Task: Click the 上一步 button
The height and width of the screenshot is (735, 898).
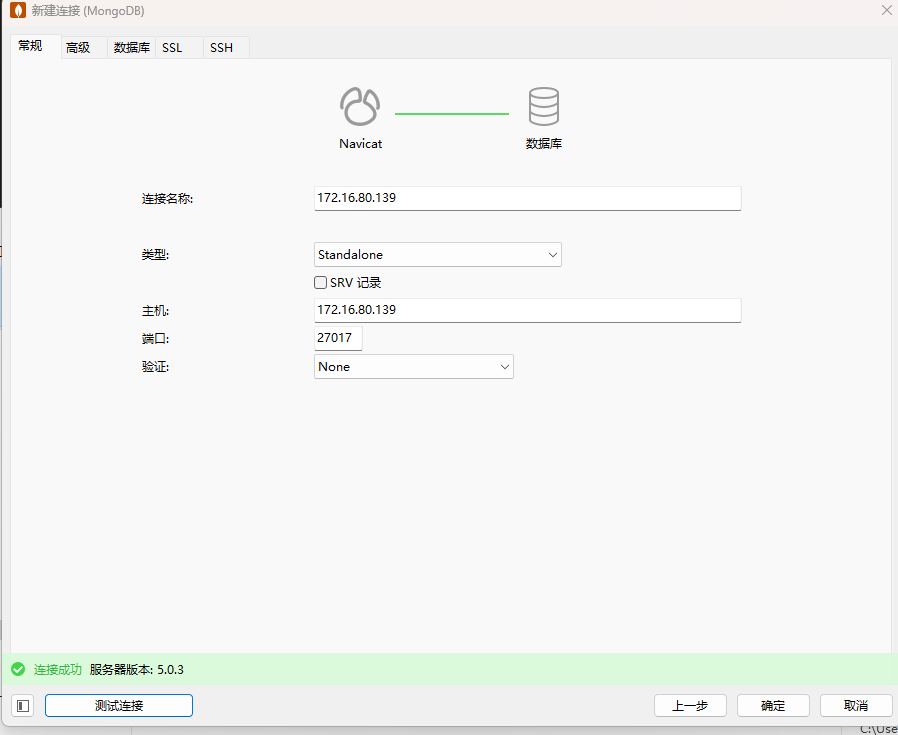Action: tap(690, 706)
